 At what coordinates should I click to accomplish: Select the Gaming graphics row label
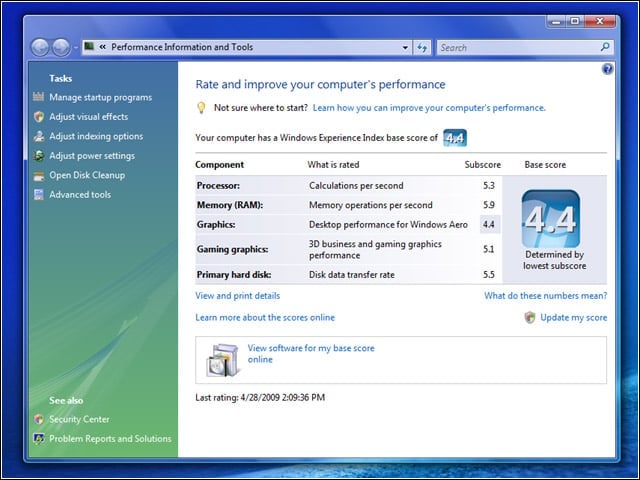click(232, 249)
